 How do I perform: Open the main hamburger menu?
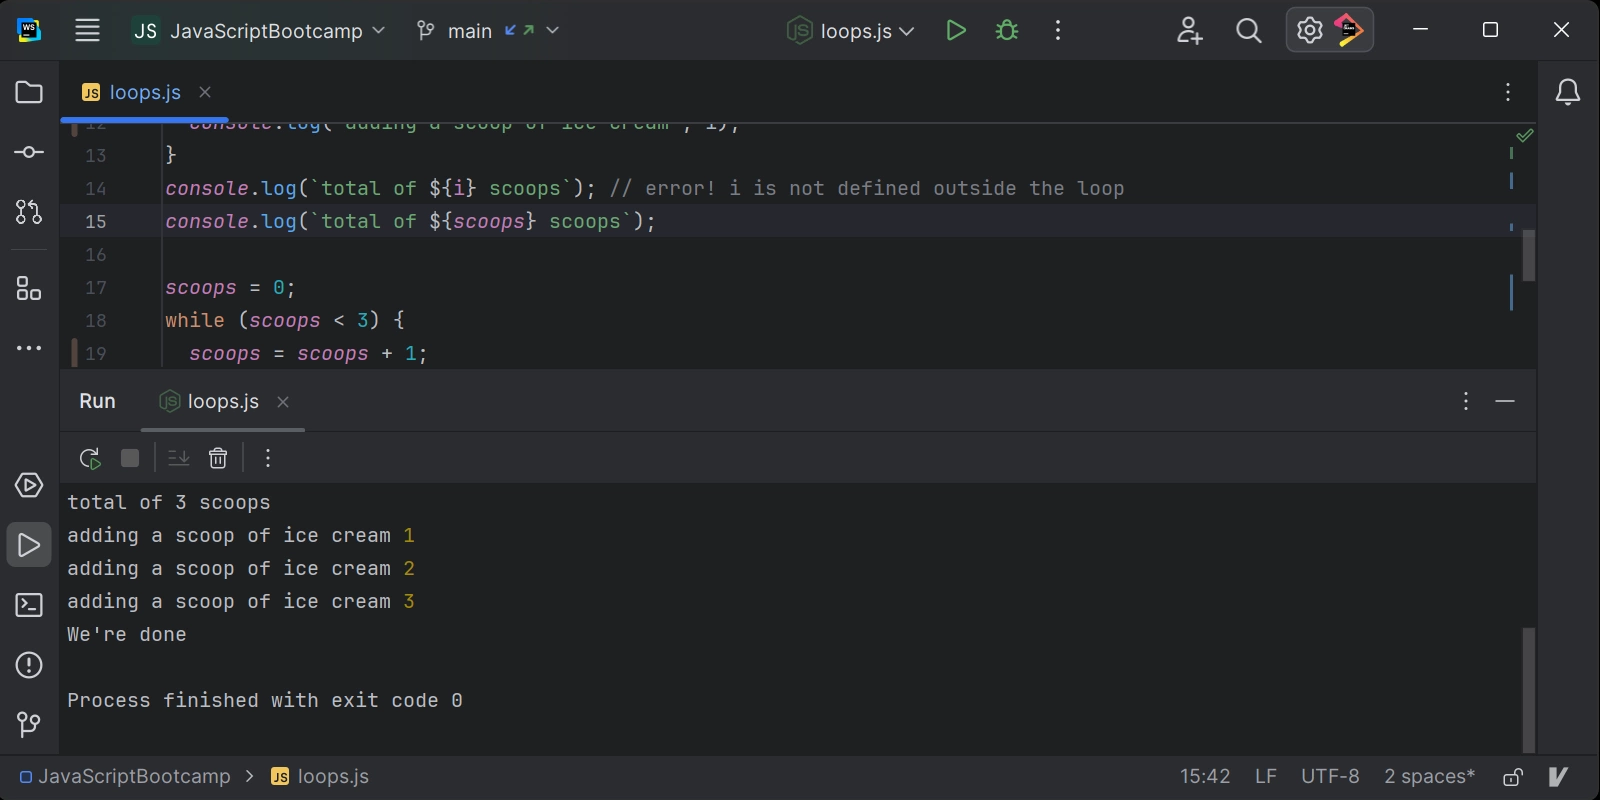[x=88, y=30]
